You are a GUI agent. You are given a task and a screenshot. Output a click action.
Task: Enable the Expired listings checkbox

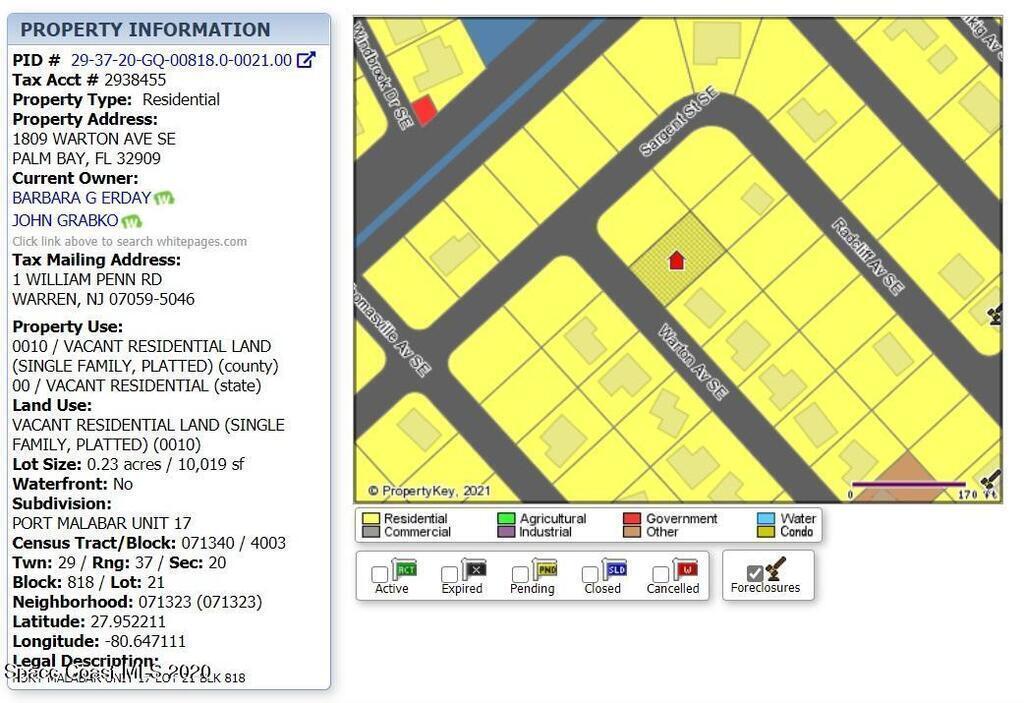450,574
